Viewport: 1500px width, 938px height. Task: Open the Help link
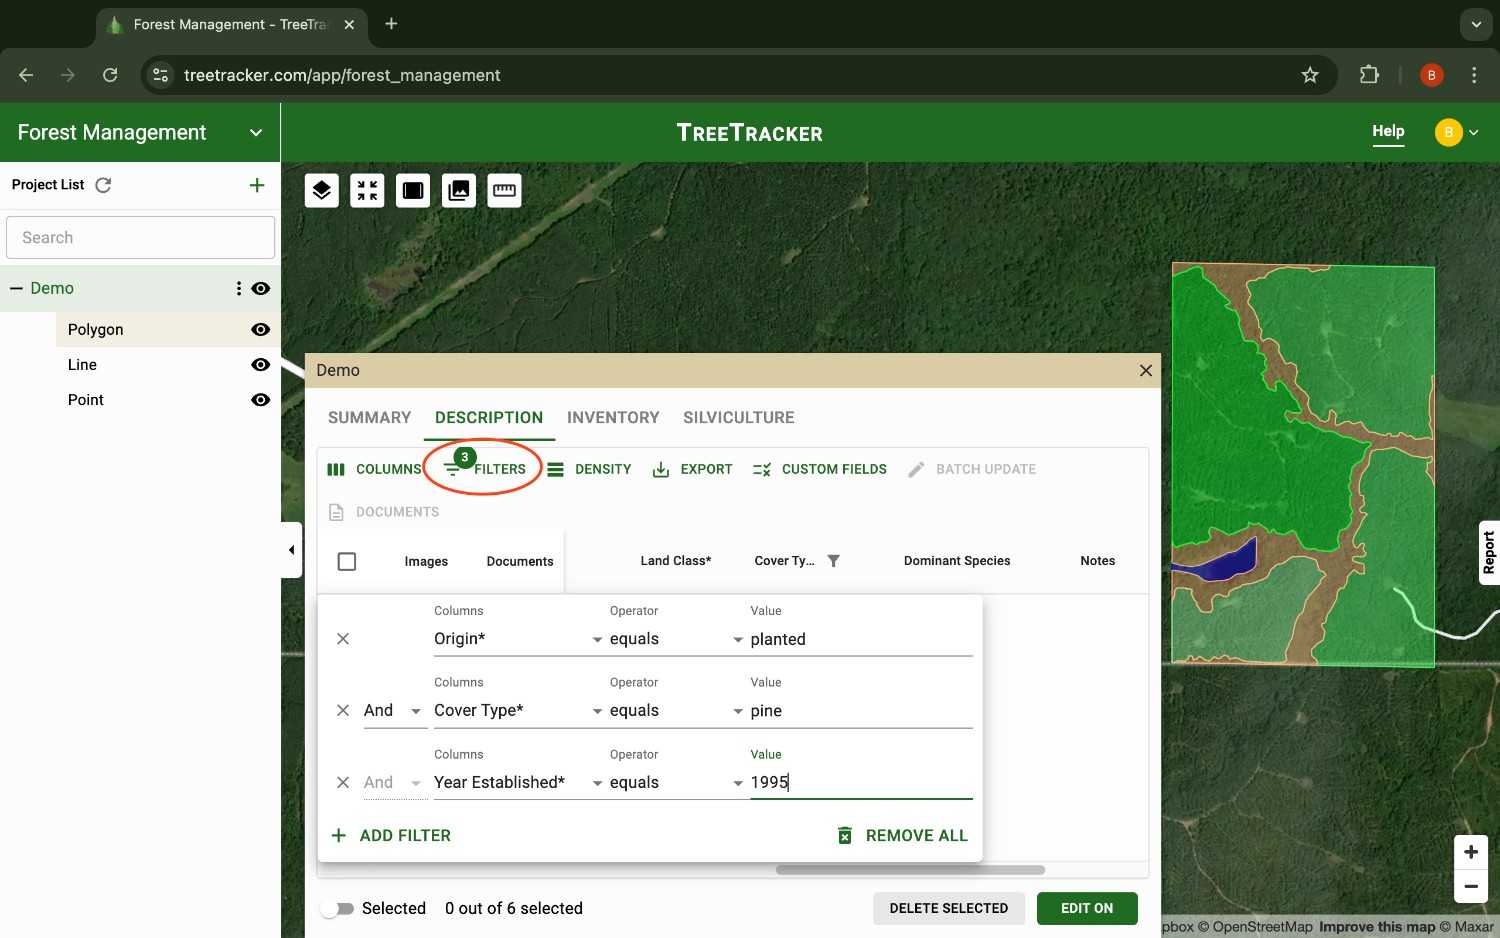tap(1388, 131)
